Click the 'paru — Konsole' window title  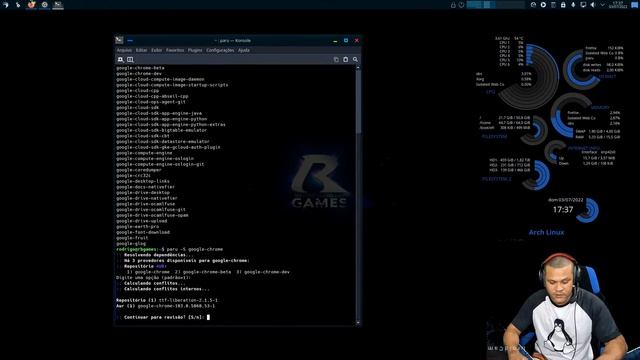pyautogui.click(x=233, y=40)
